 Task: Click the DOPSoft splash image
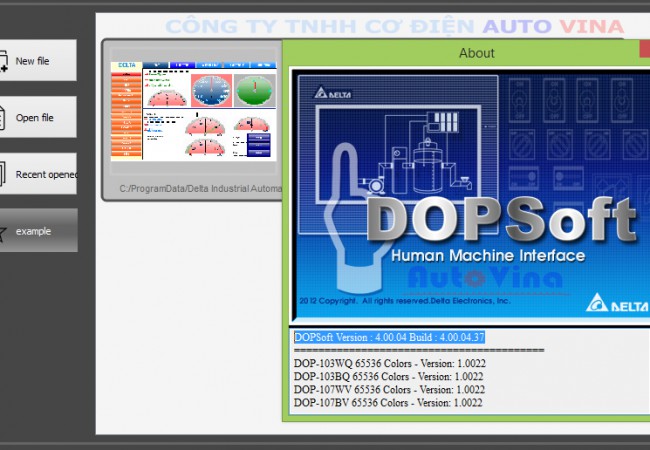(x=471, y=196)
